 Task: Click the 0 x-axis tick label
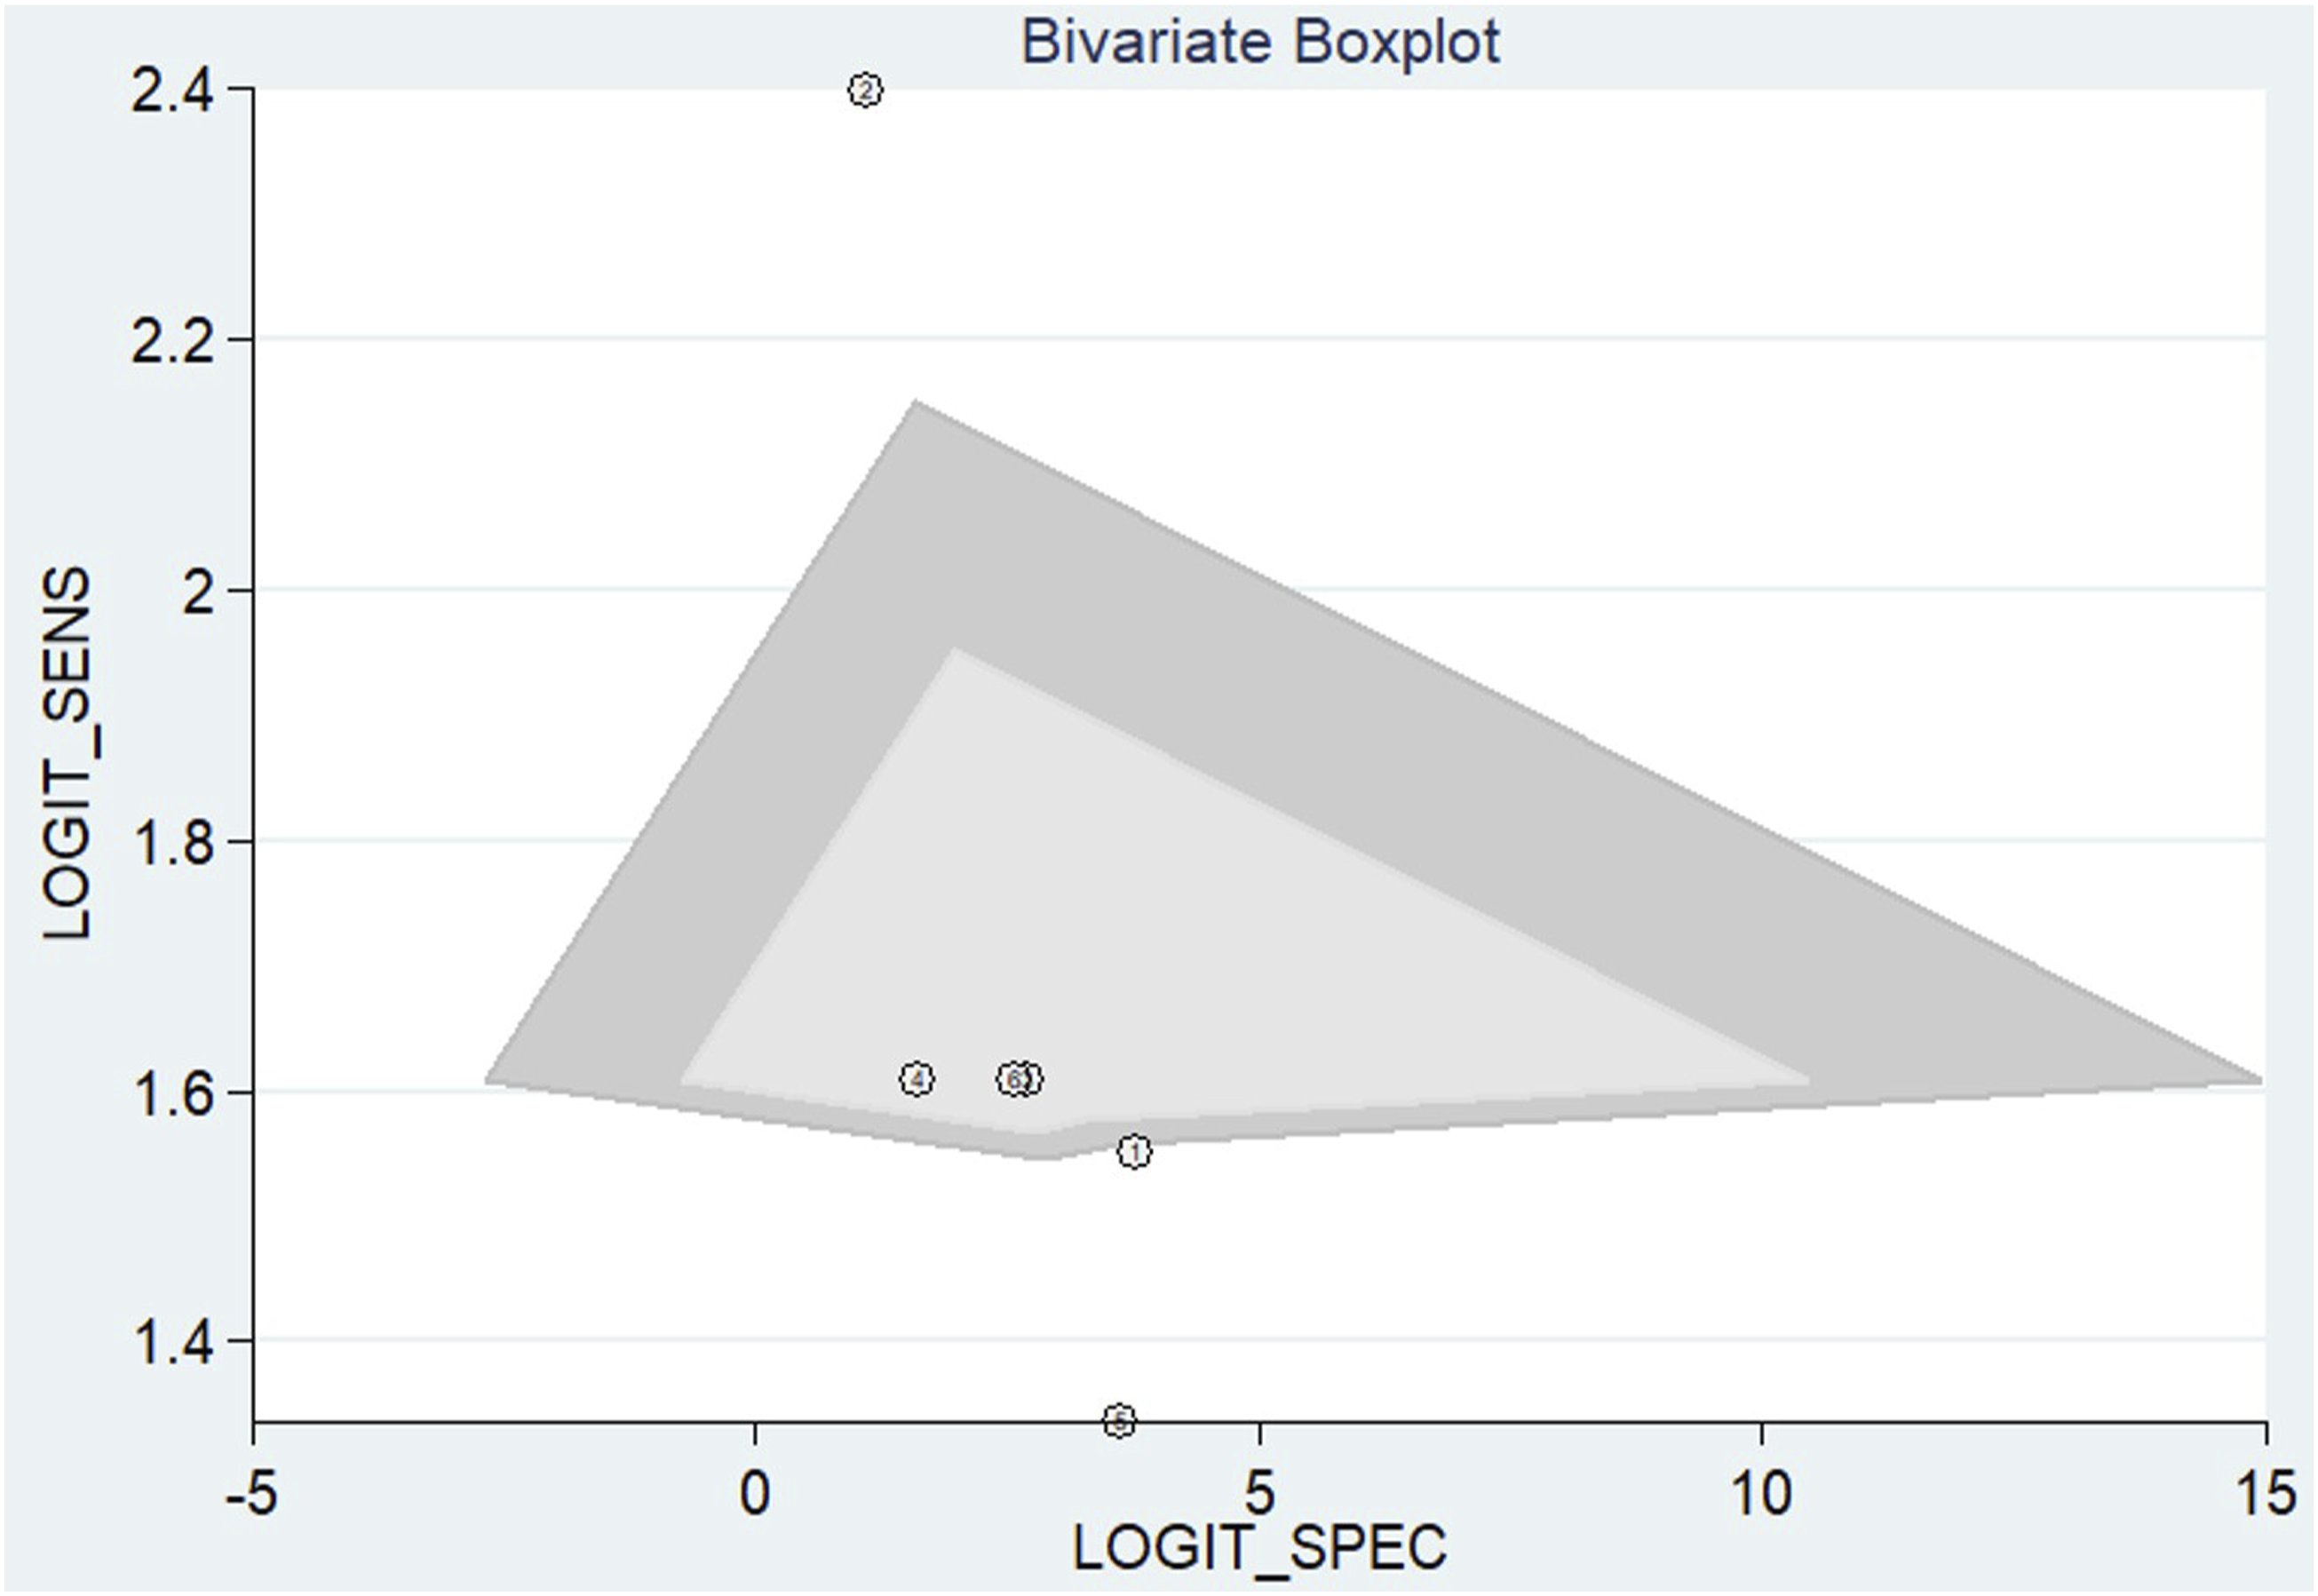(x=755, y=1494)
